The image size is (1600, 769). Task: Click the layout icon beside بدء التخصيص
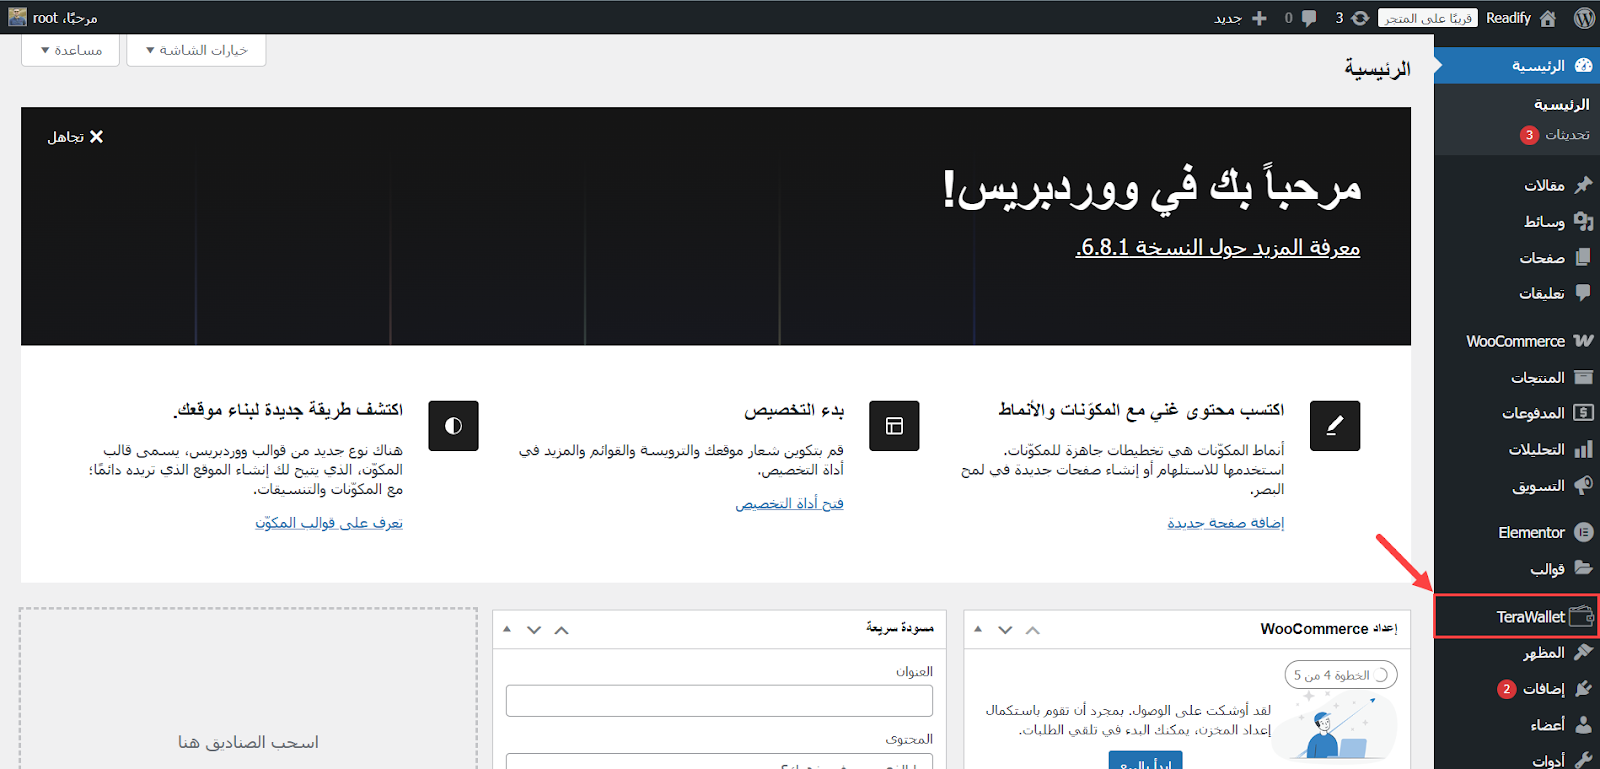894,426
